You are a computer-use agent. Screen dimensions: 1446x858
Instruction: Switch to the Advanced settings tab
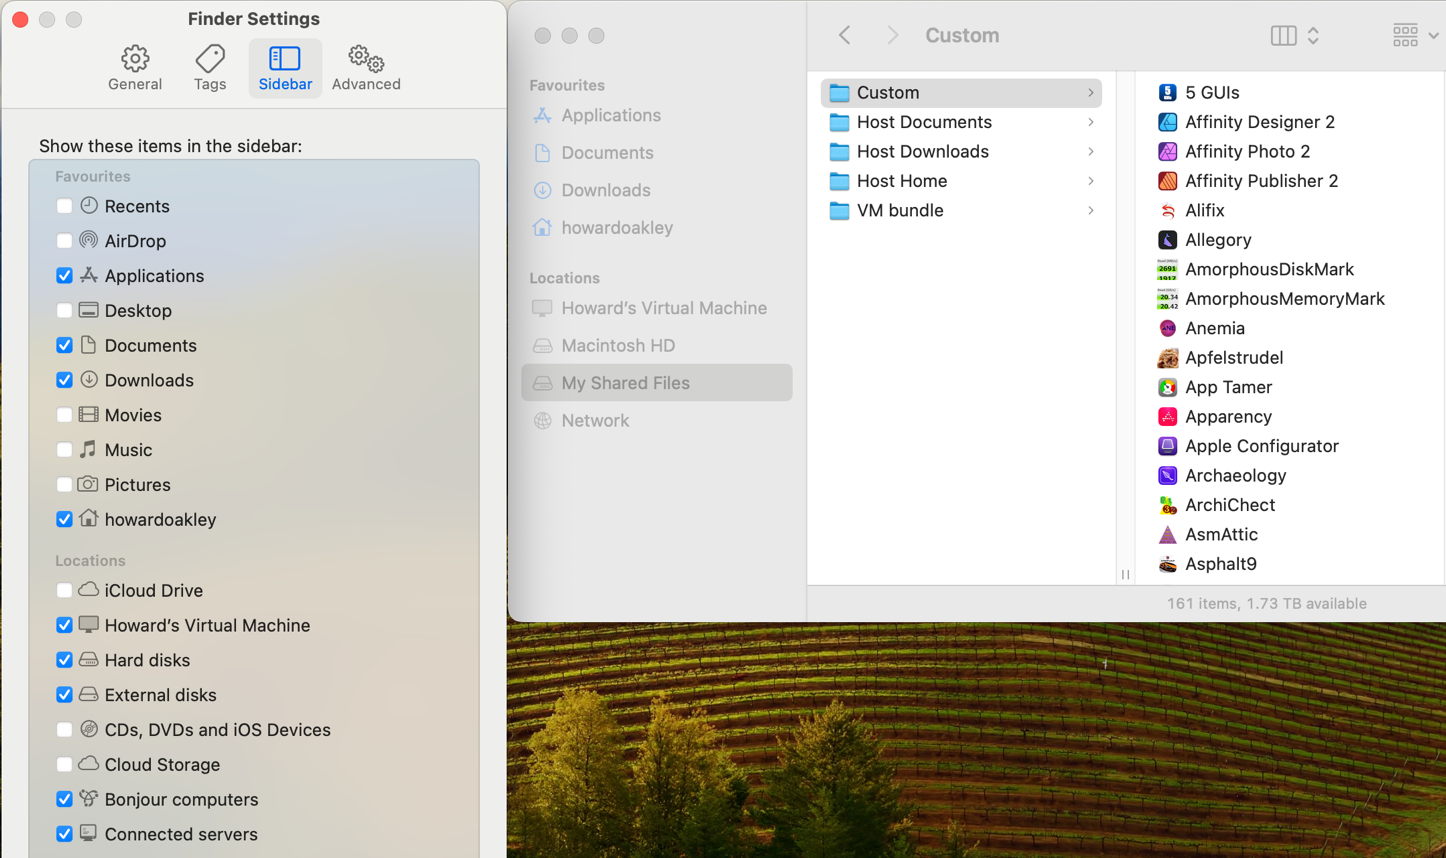point(366,67)
